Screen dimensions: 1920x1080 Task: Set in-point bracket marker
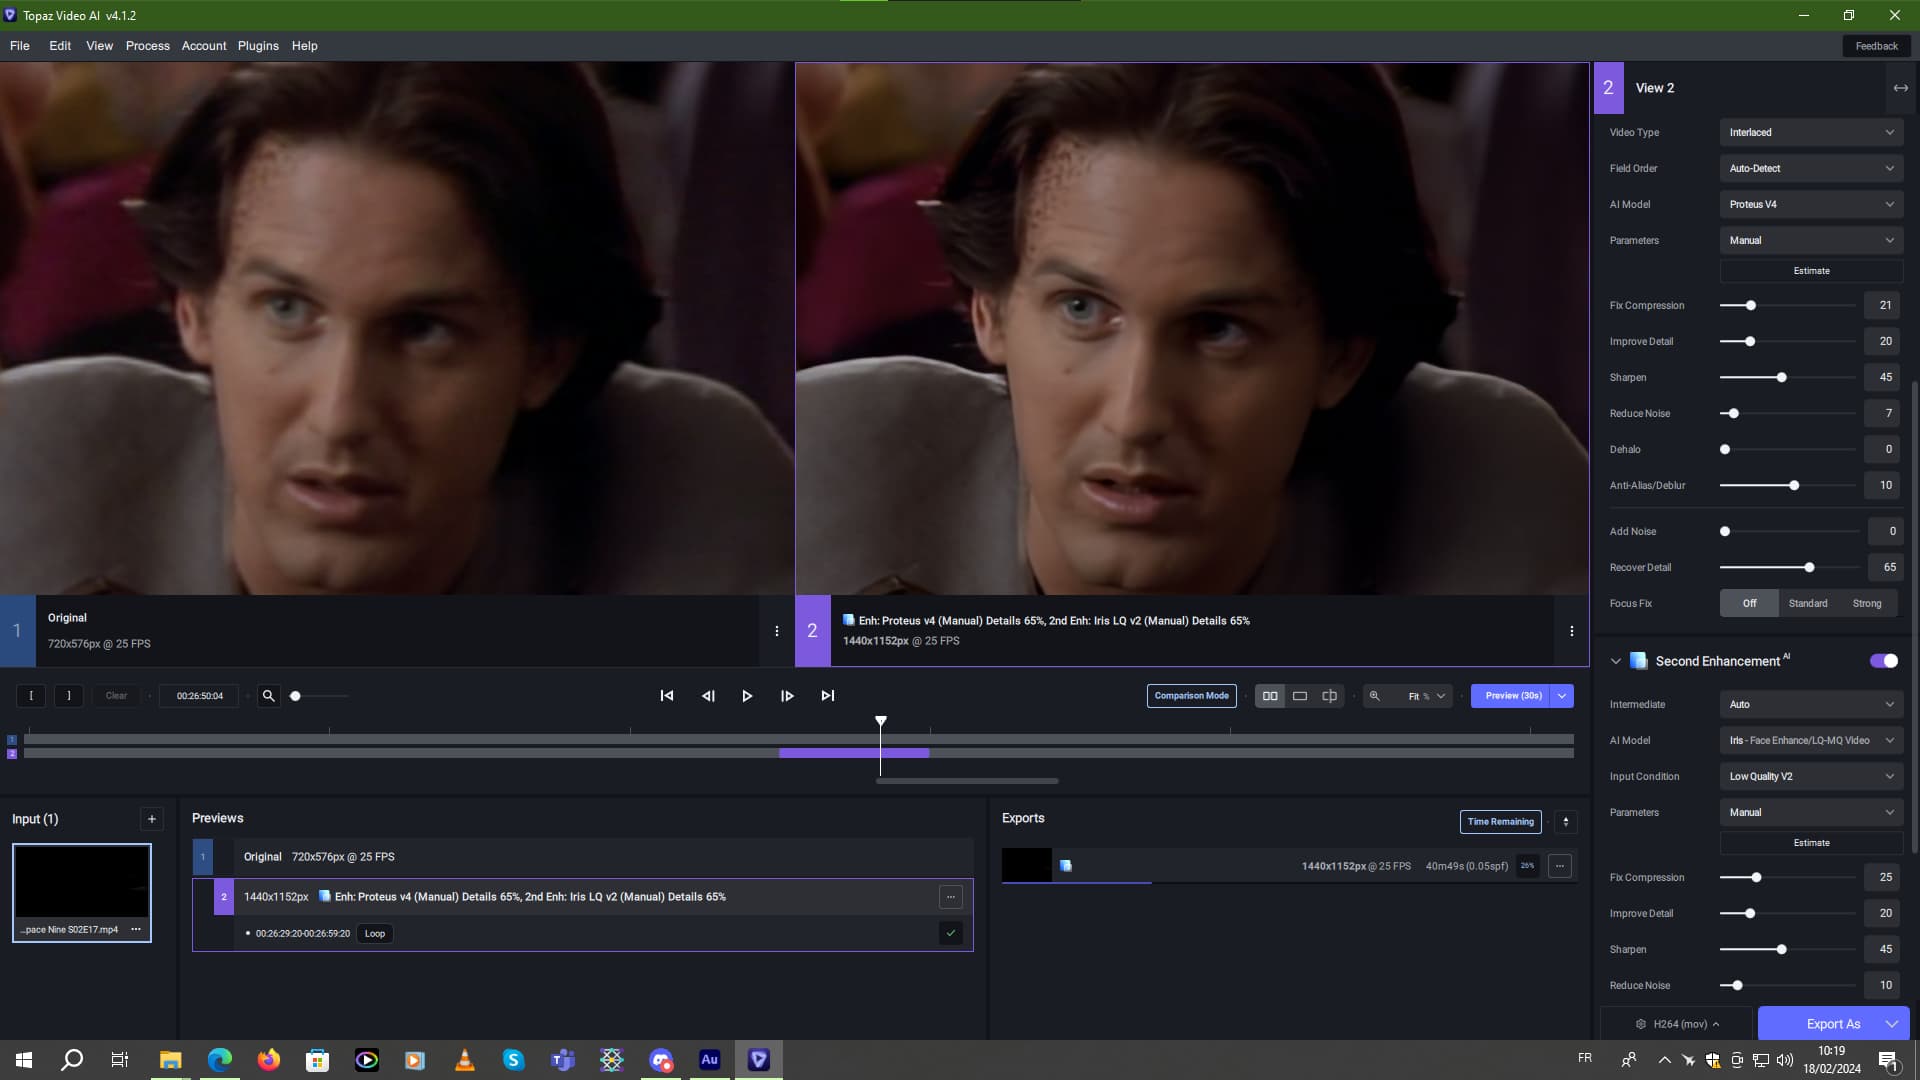coord(31,696)
